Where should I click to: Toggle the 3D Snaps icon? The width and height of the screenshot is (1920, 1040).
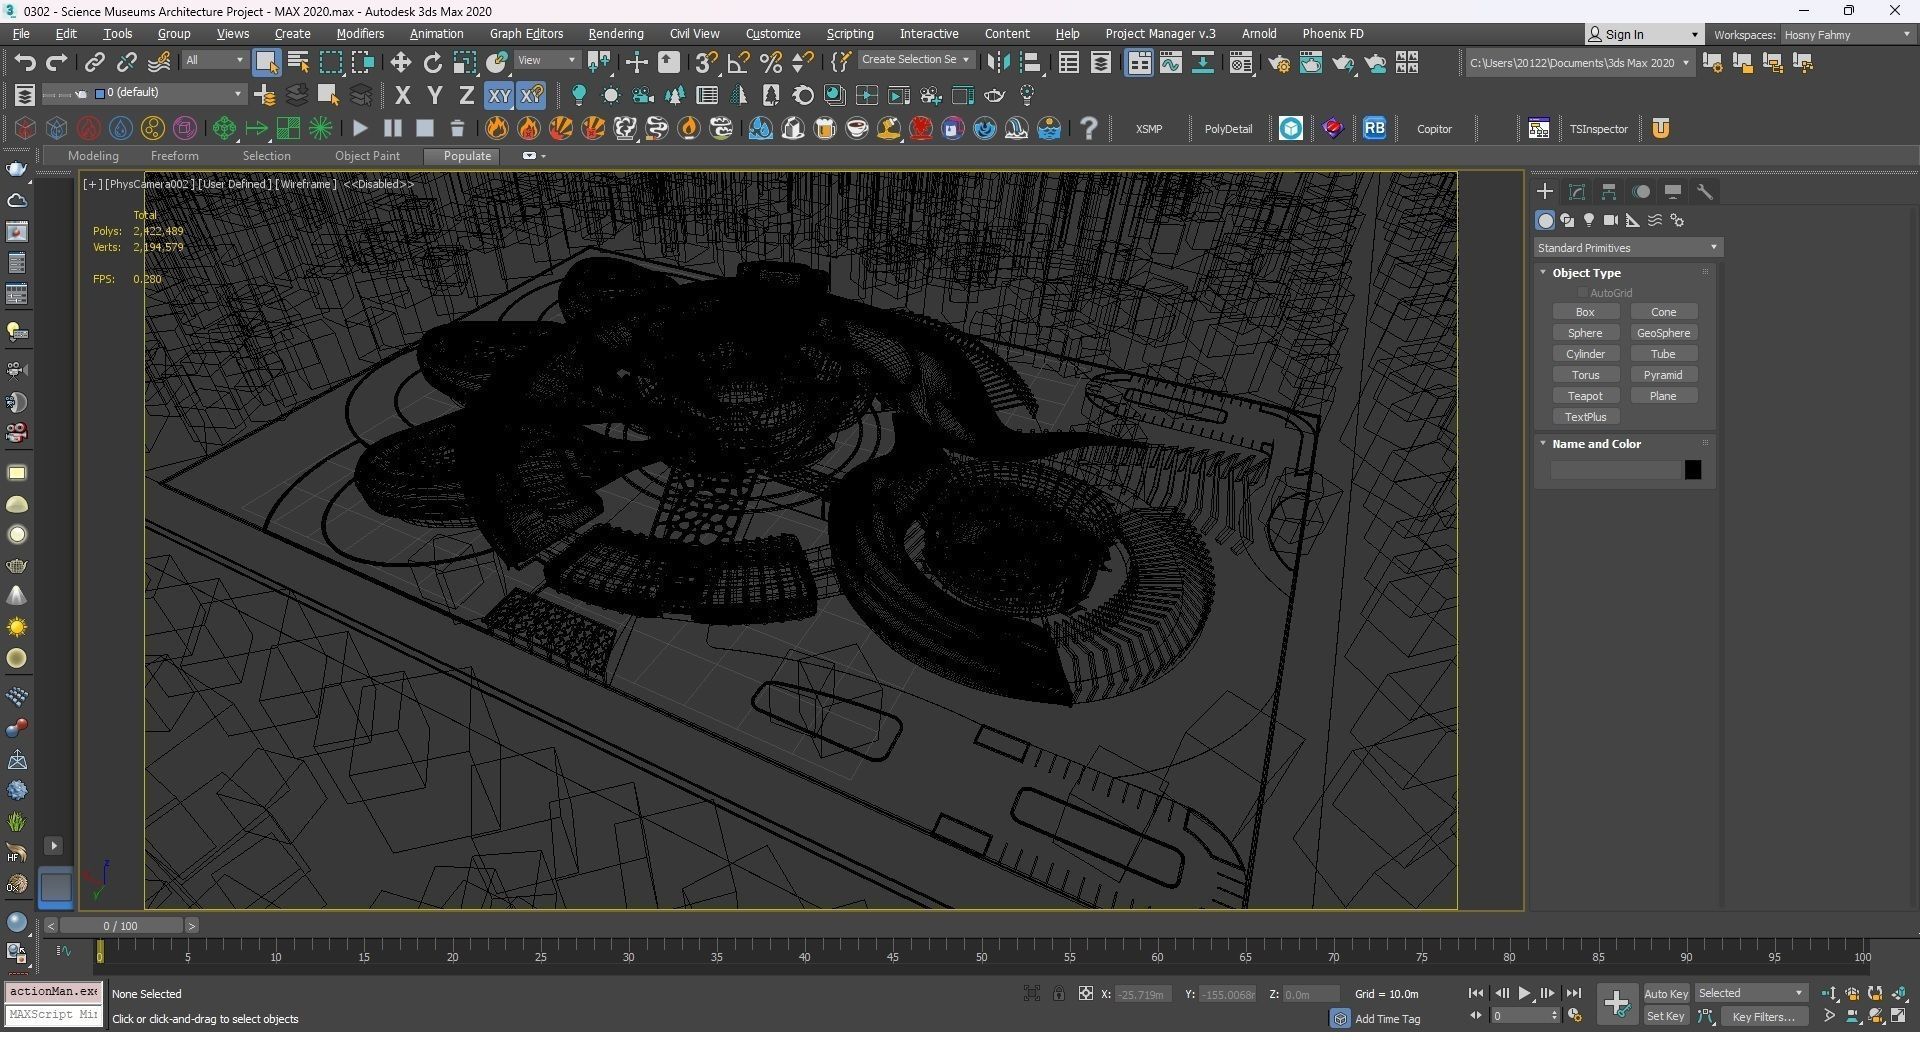706,63
